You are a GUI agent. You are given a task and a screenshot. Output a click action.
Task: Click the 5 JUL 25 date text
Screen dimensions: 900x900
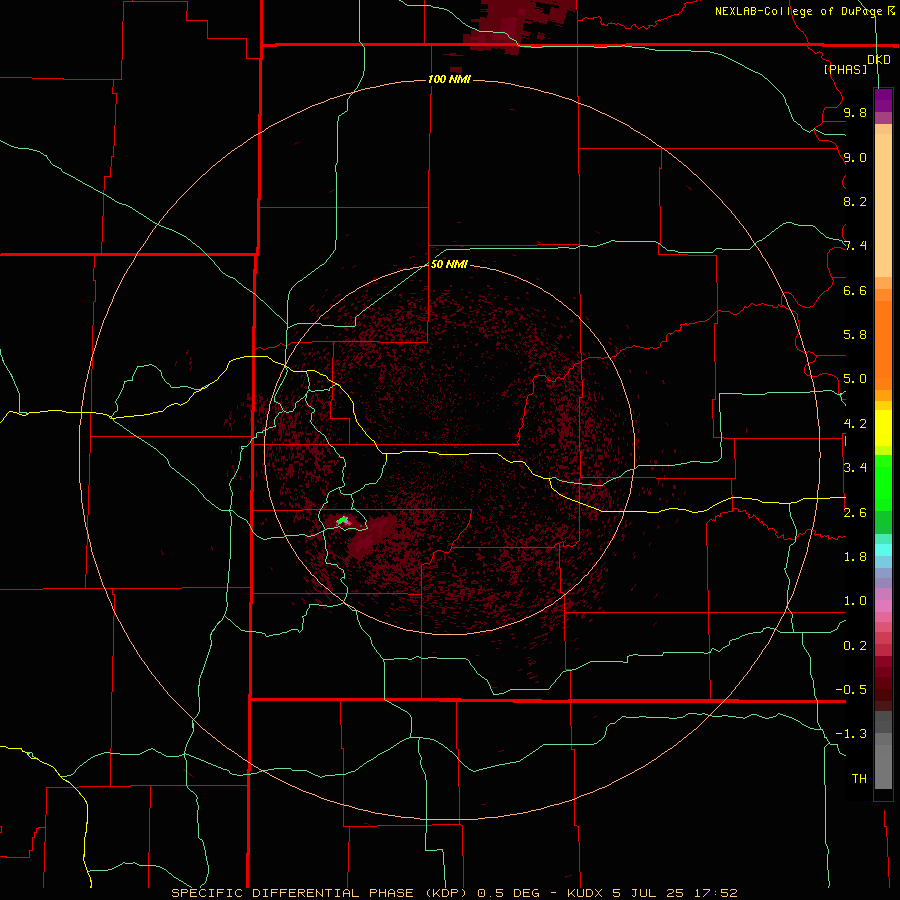[x=648, y=893]
